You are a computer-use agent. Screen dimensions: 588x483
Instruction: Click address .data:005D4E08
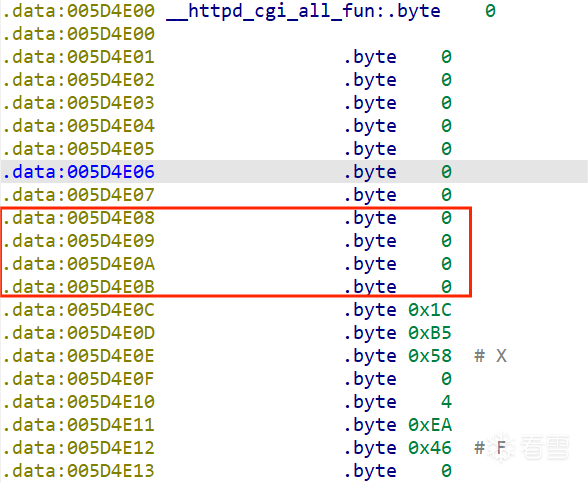click(79, 218)
